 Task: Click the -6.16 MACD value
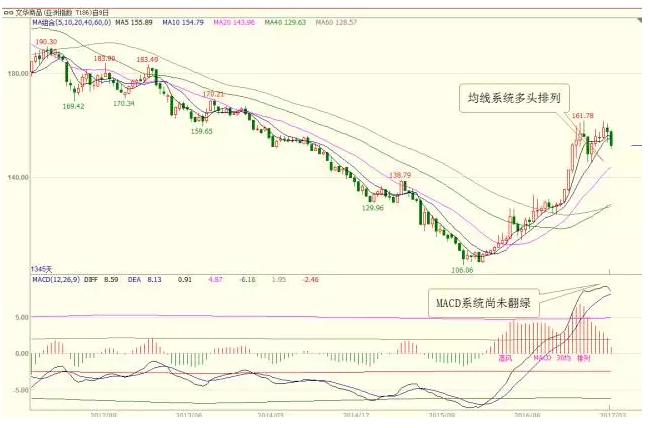pos(247,280)
